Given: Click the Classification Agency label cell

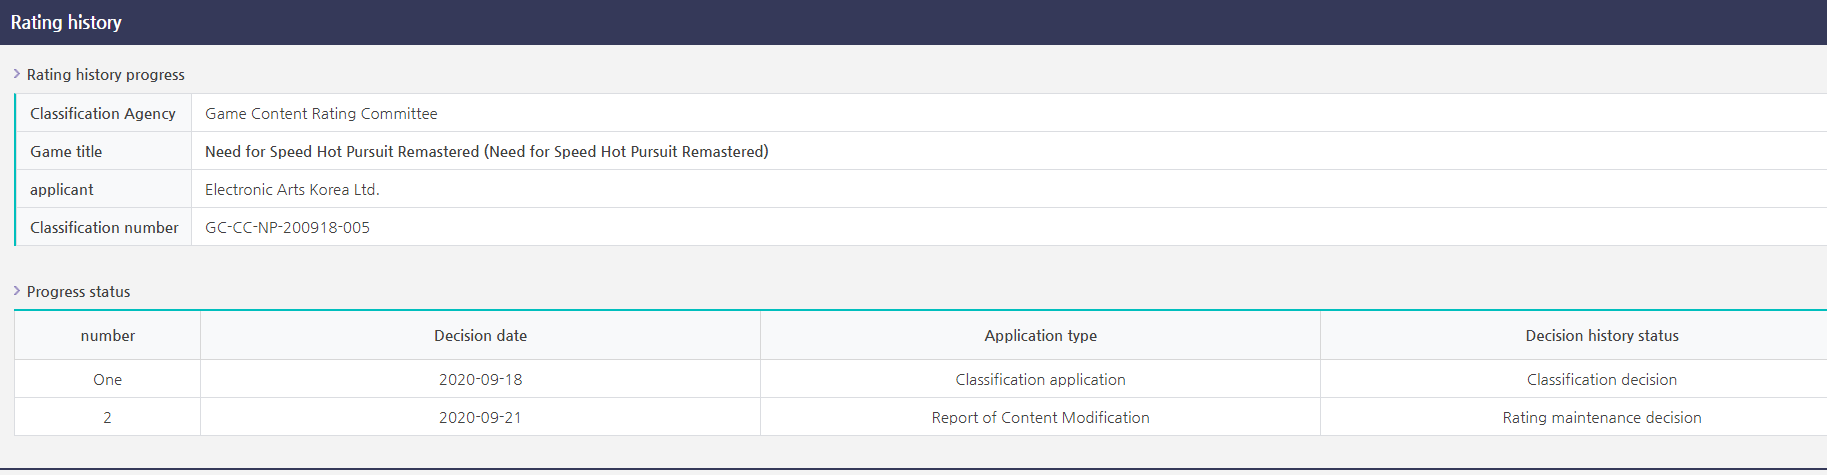Looking at the screenshot, I should [103, 114].
